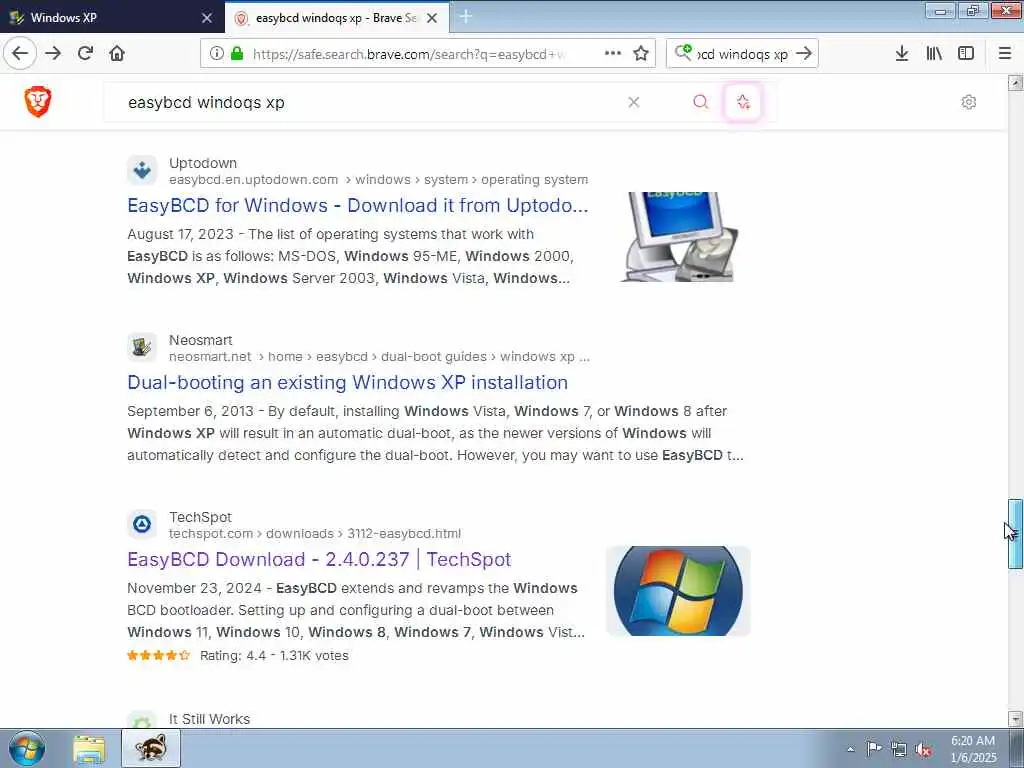Click the muted volume tray icon
Viewport: 1024px width, 768px height.
click(923, 749)
